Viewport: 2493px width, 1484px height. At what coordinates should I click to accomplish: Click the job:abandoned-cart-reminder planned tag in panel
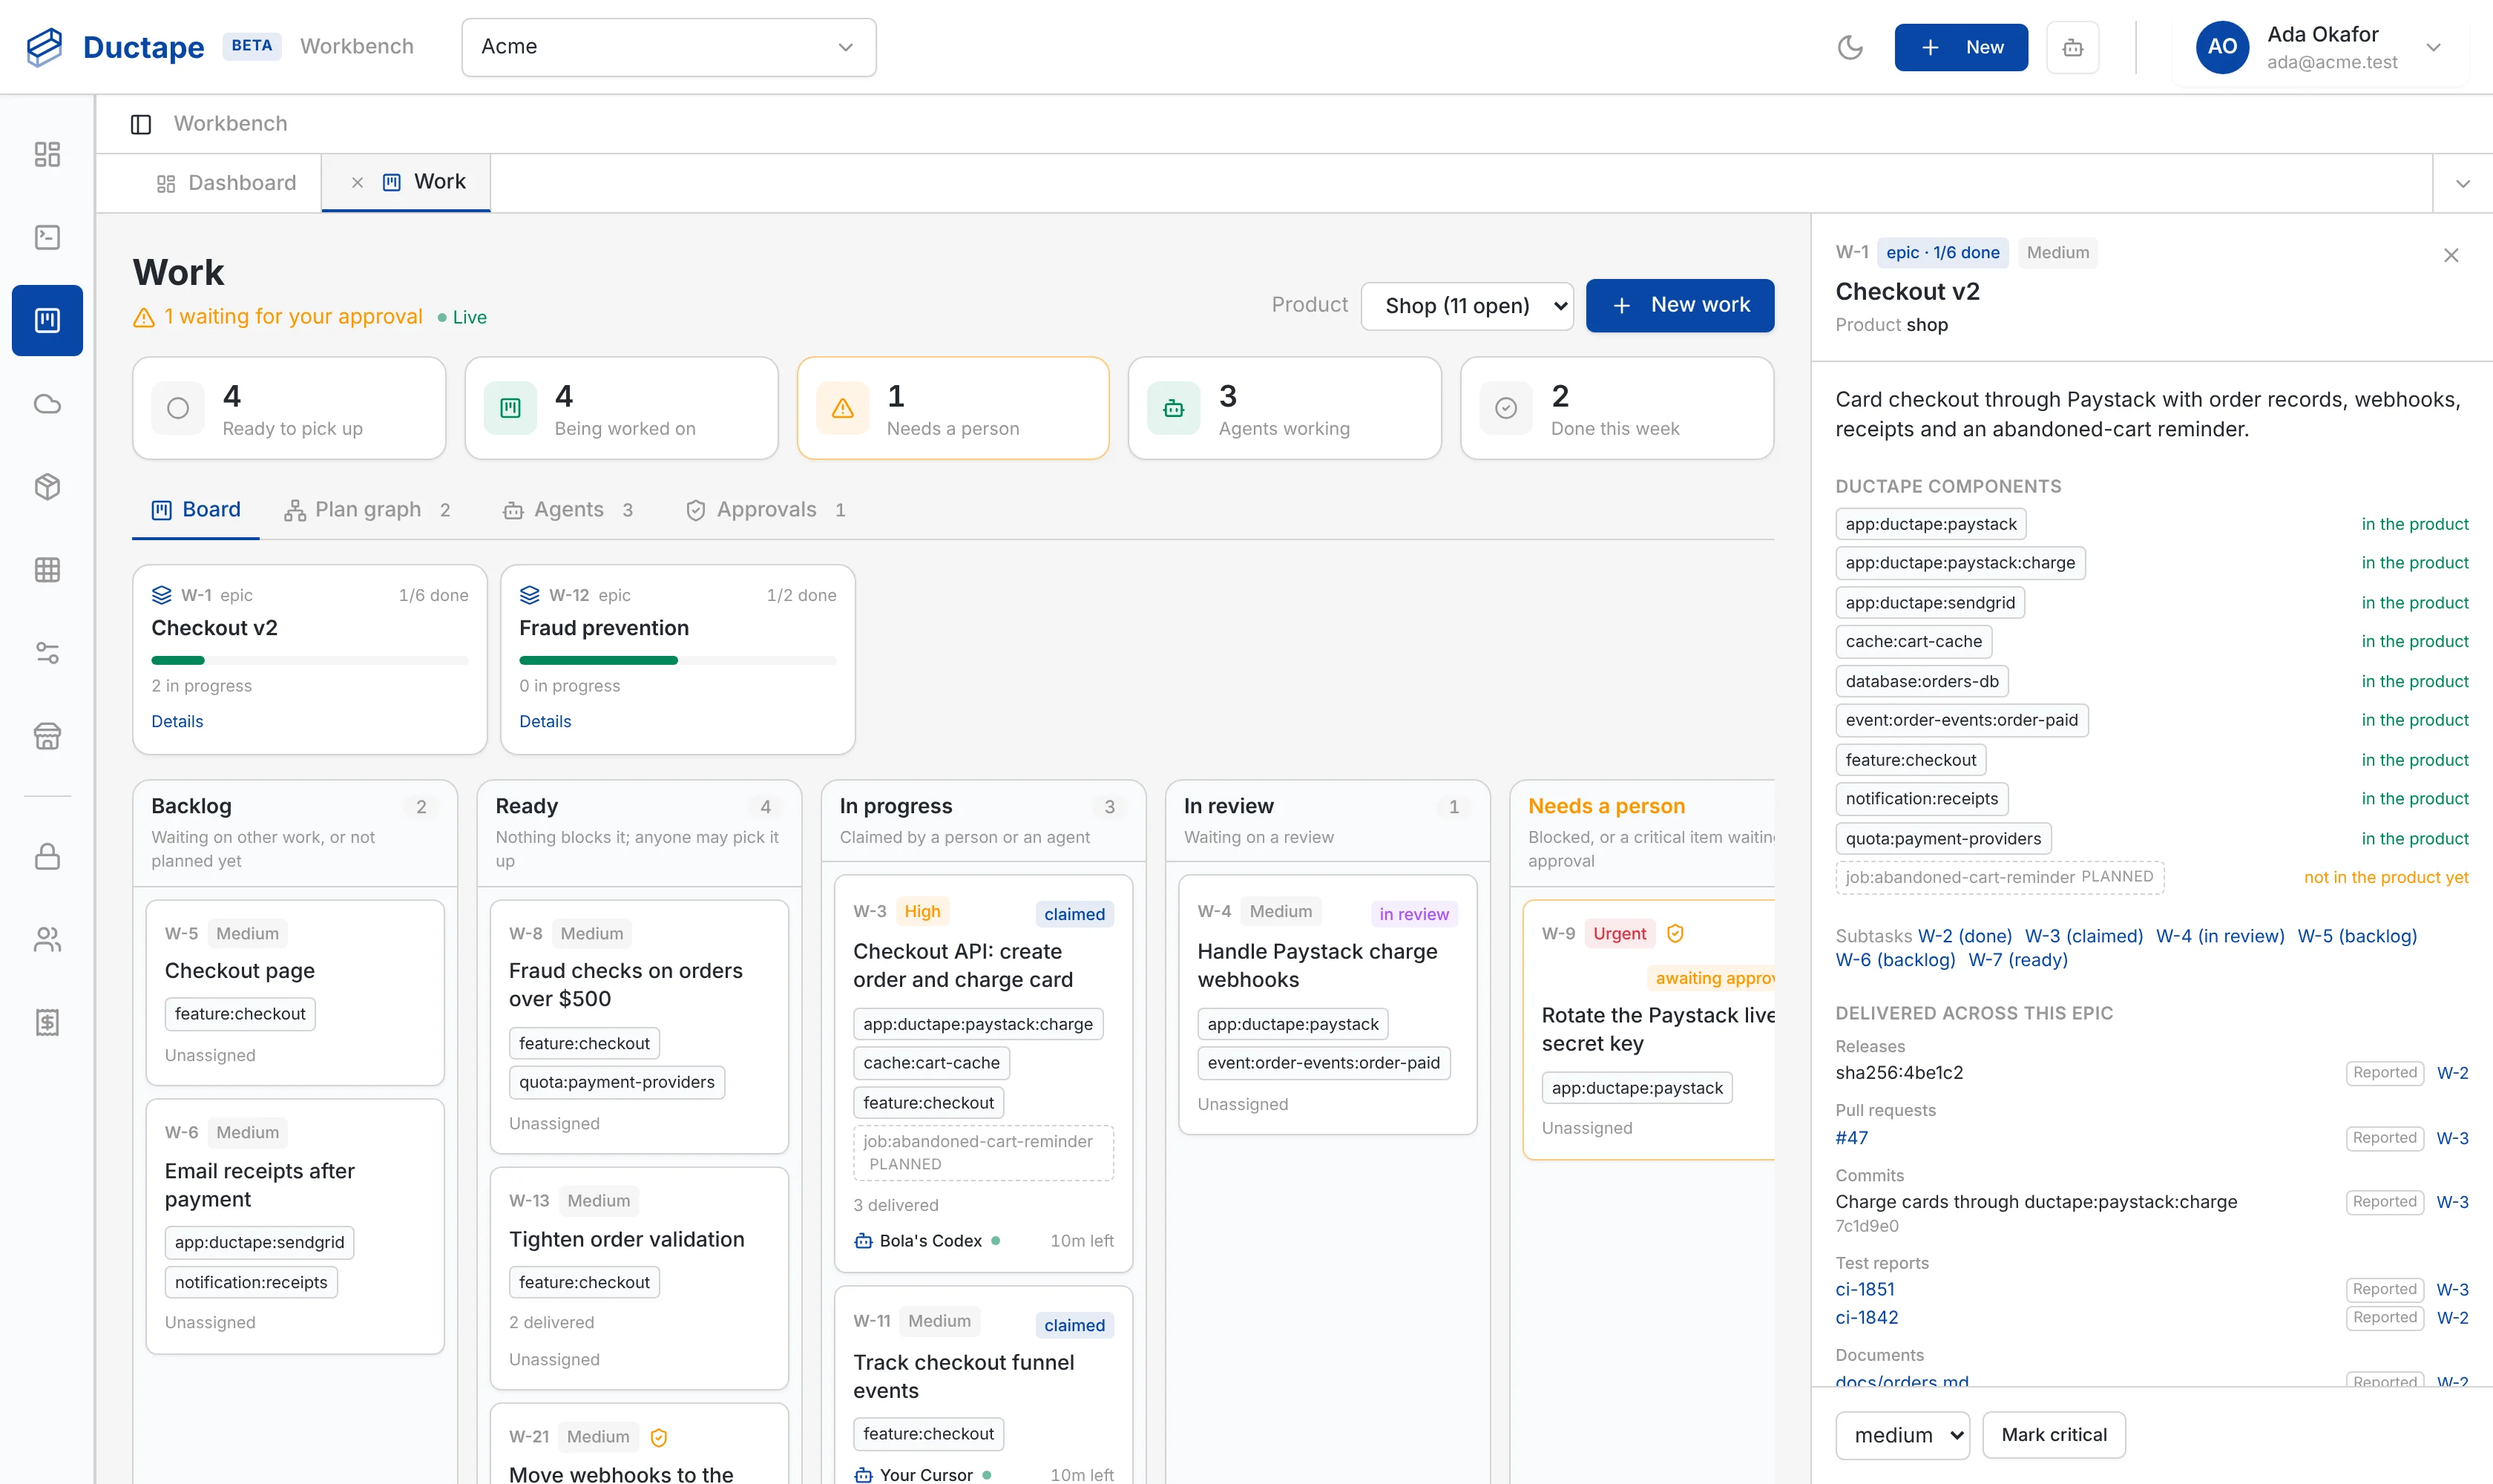pyautogui.click(x=2000, y=878)
